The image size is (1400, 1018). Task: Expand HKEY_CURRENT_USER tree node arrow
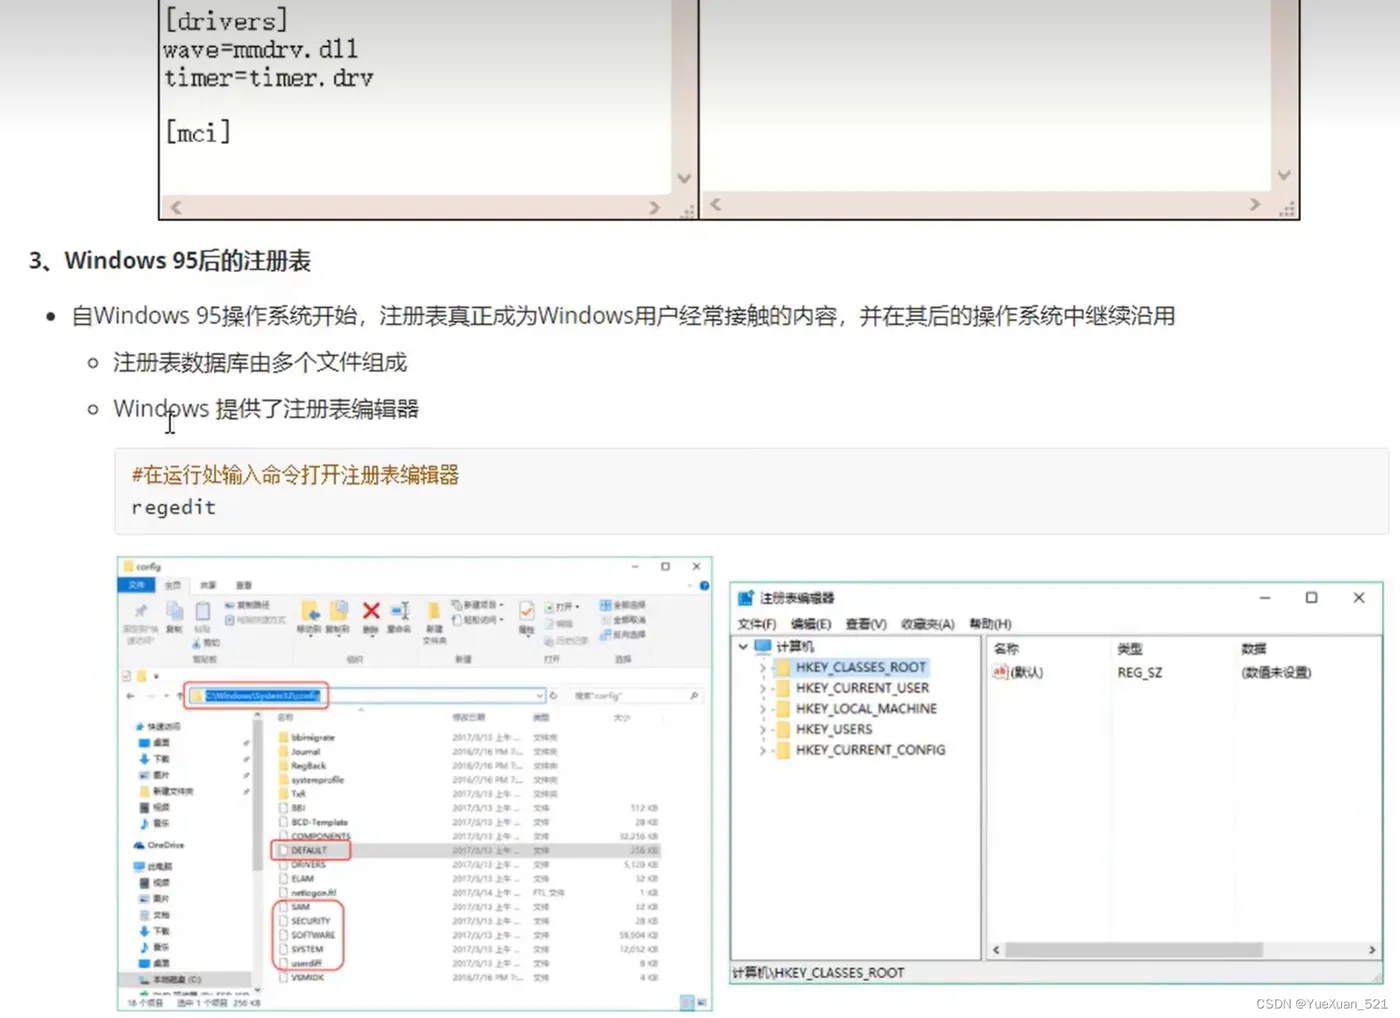click(762, 688)
